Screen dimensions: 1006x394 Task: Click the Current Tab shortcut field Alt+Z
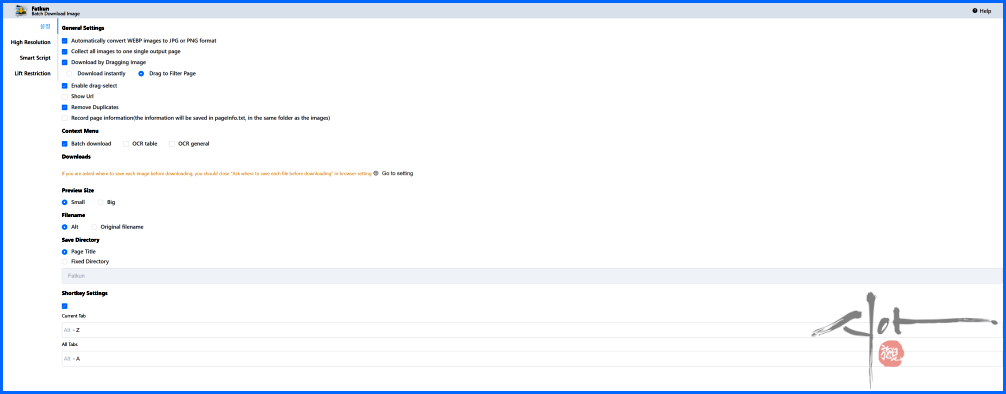(531, 330)
